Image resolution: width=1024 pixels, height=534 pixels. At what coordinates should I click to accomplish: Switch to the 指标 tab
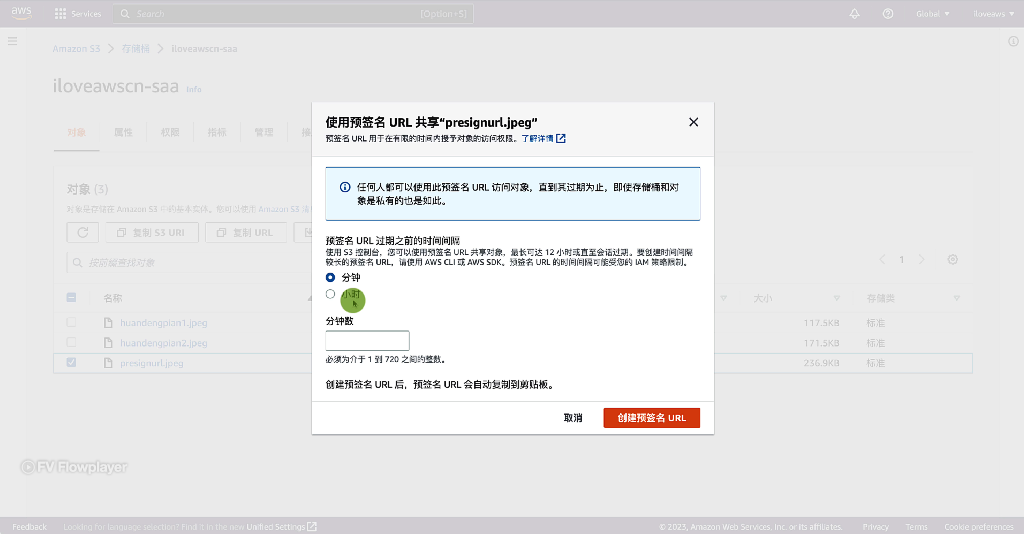point(217,133)
